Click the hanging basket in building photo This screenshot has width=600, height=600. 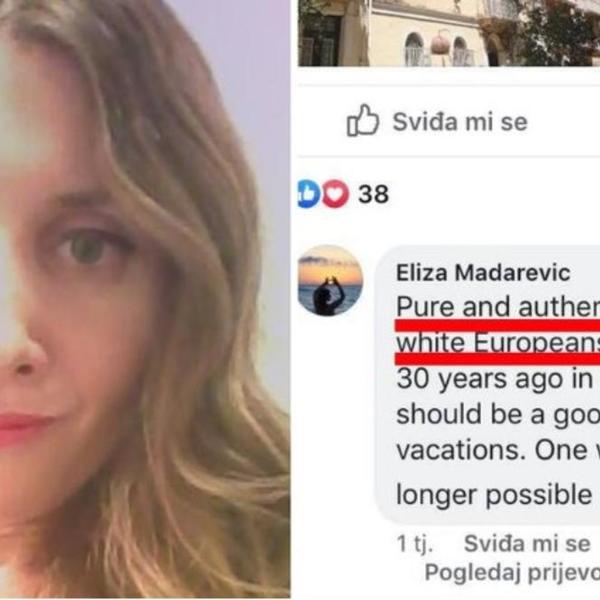click(x=440, y=45)
